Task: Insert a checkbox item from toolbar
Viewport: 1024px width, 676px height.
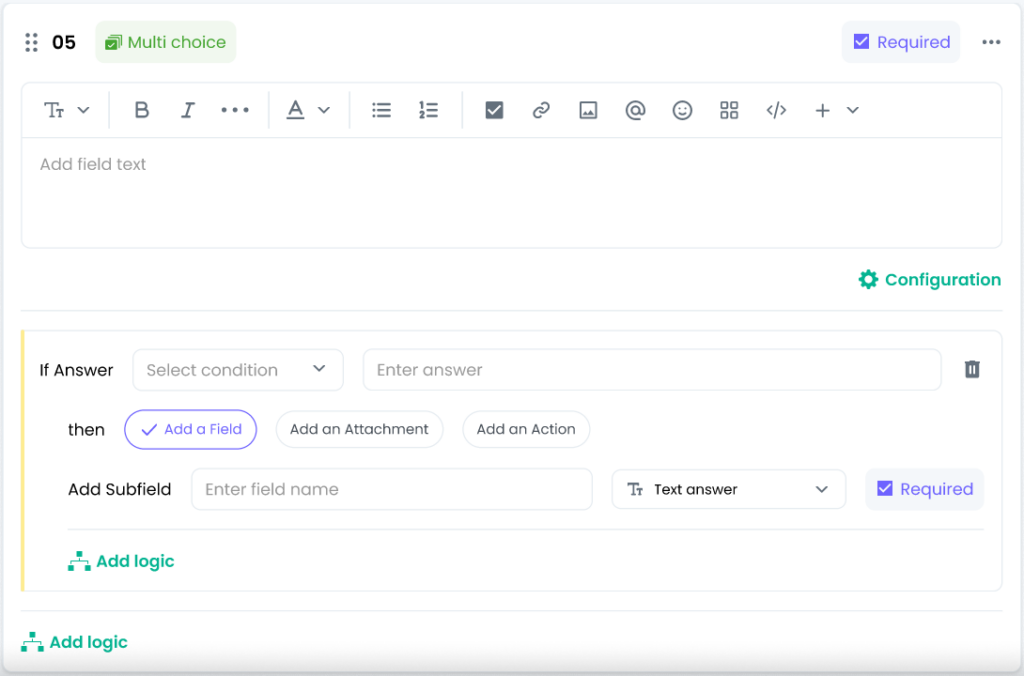Action: point(494,110)
